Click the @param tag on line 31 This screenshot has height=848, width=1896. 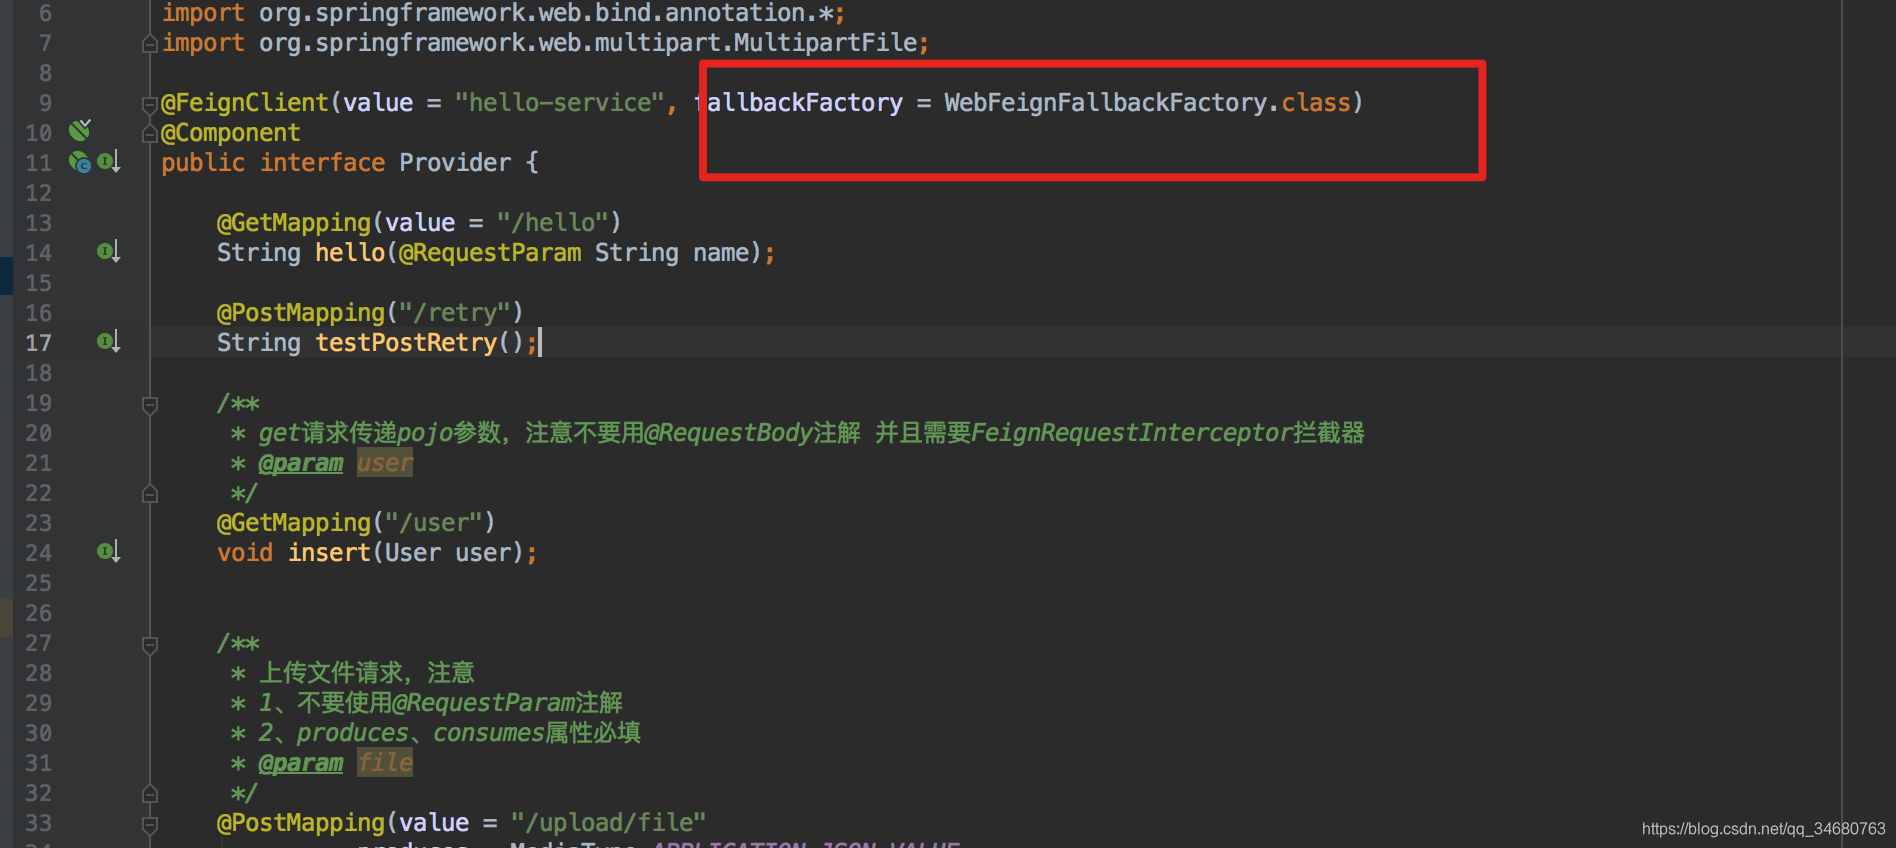[301, 763]
